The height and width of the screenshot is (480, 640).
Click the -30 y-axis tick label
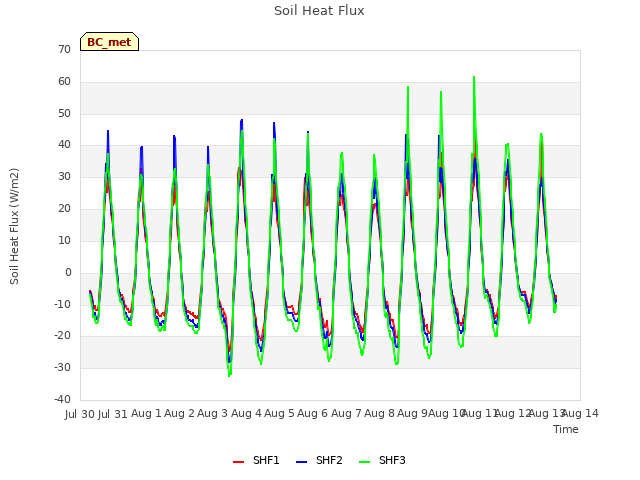point(63,367)
